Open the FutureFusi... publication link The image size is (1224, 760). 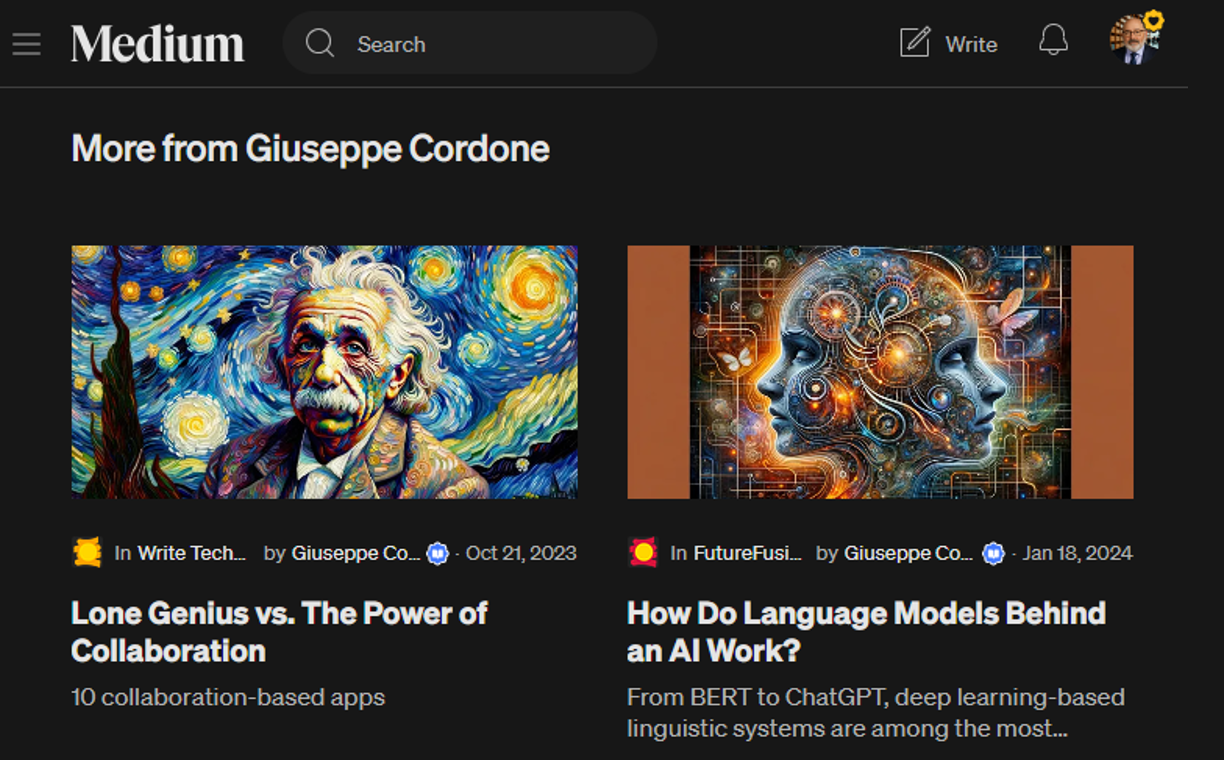click(748, 553)
